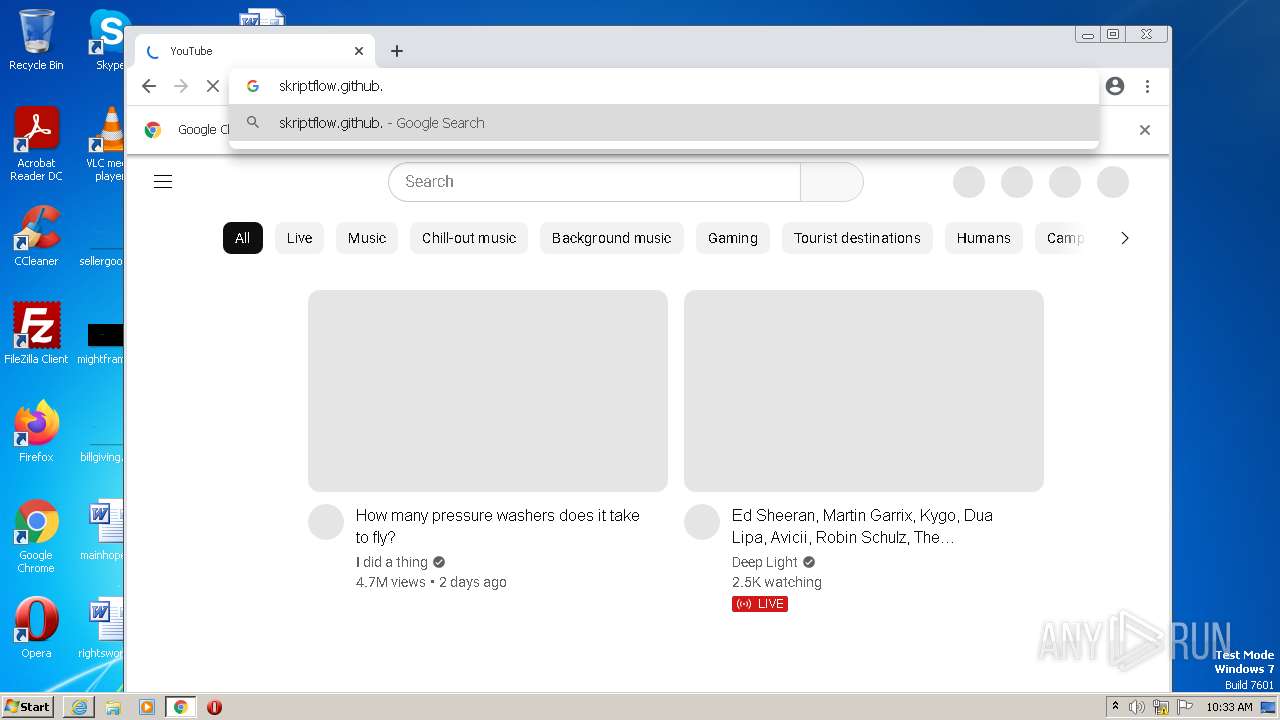
Task: Expand more filter chips with right chevron
Action: pos(1125,238)
